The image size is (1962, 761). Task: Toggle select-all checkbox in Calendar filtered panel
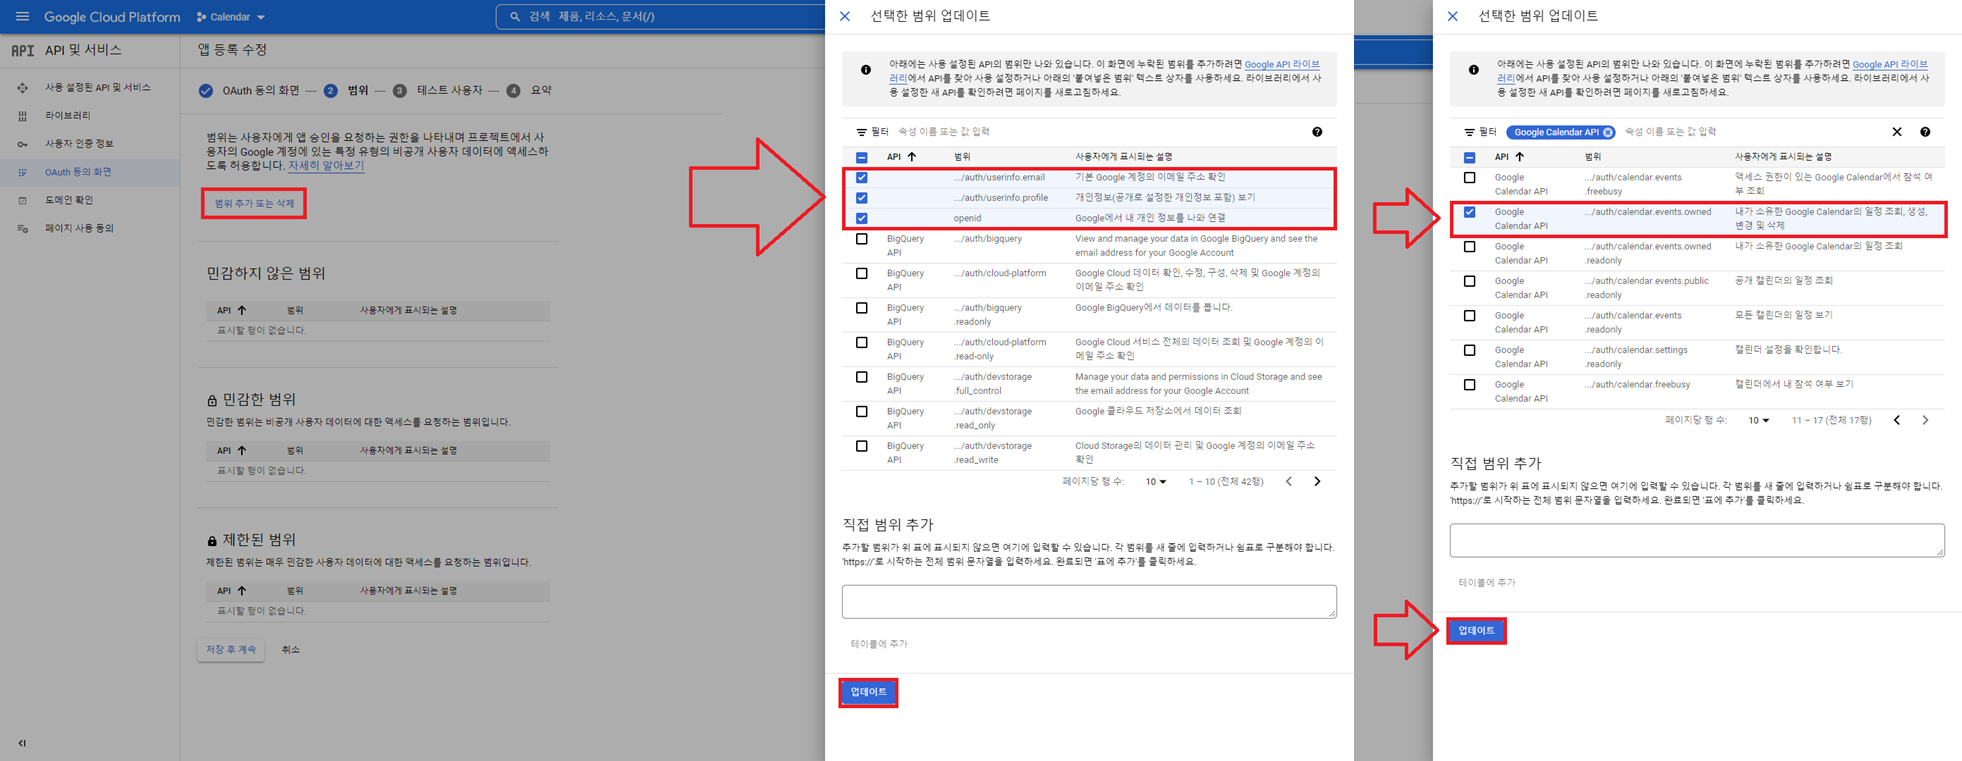pos(1470,157)
